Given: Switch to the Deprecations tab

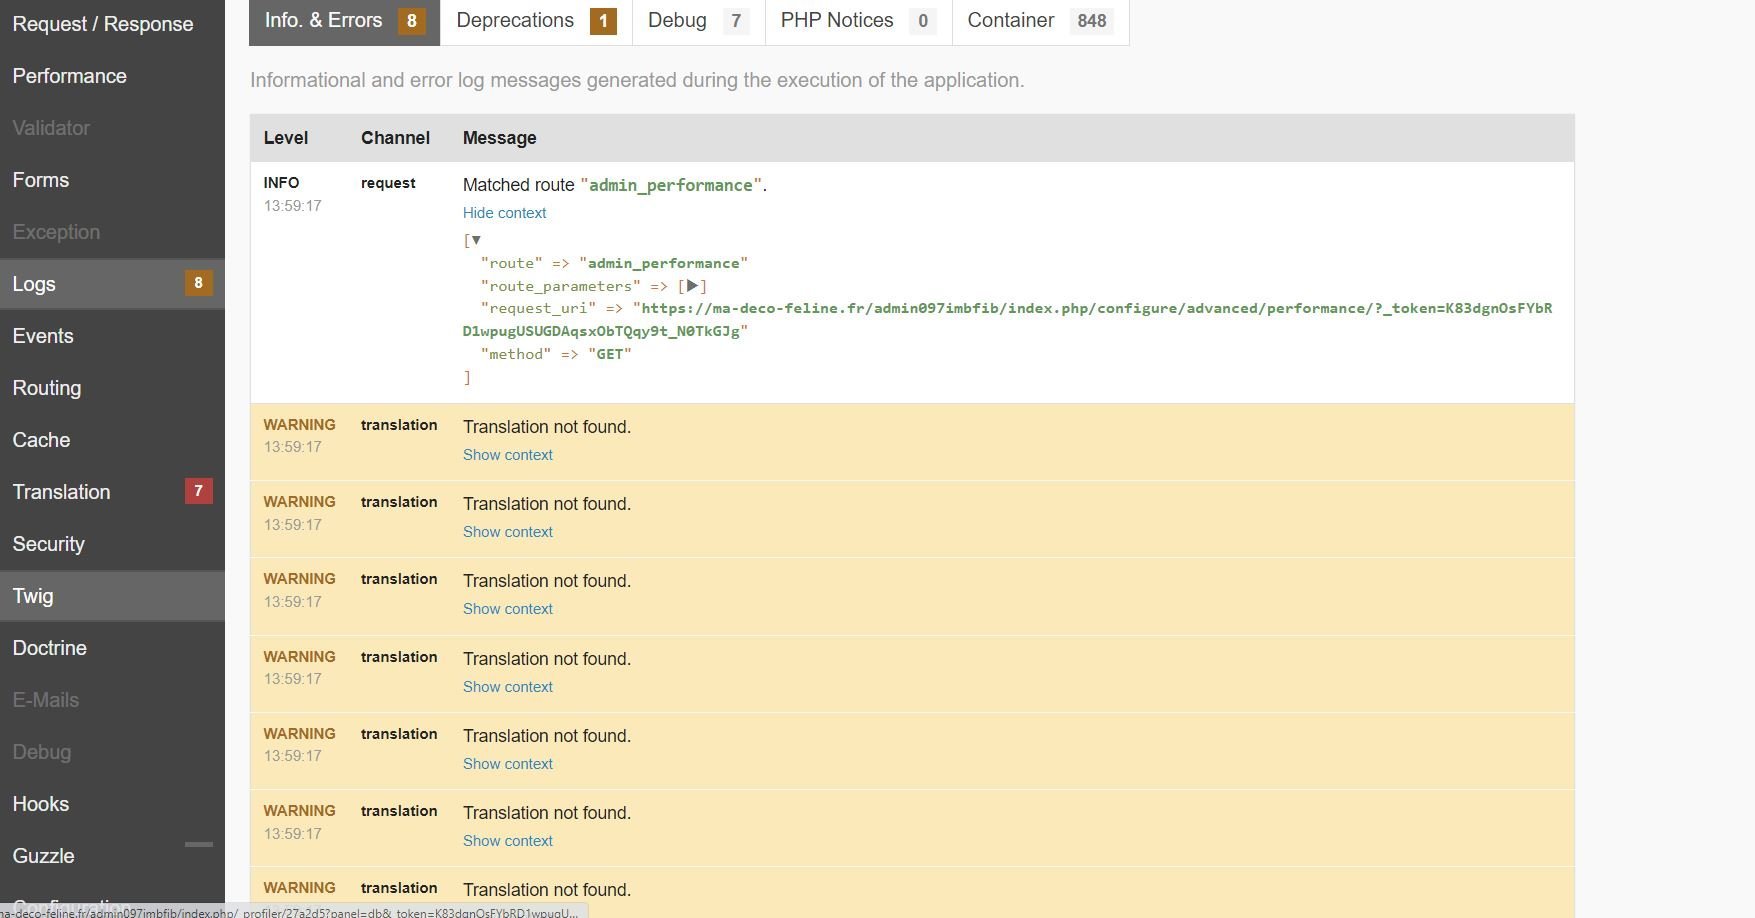Looking at the screenshot, I should coord(536,21).
